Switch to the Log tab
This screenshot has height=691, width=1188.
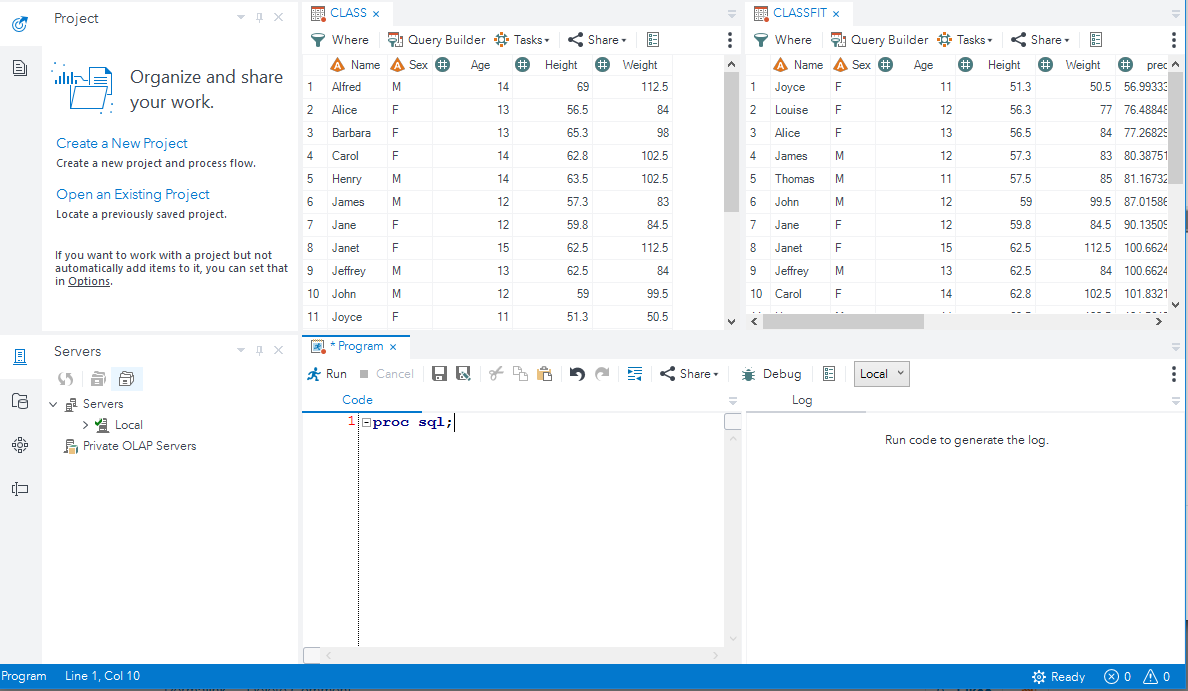coord(801,399)
